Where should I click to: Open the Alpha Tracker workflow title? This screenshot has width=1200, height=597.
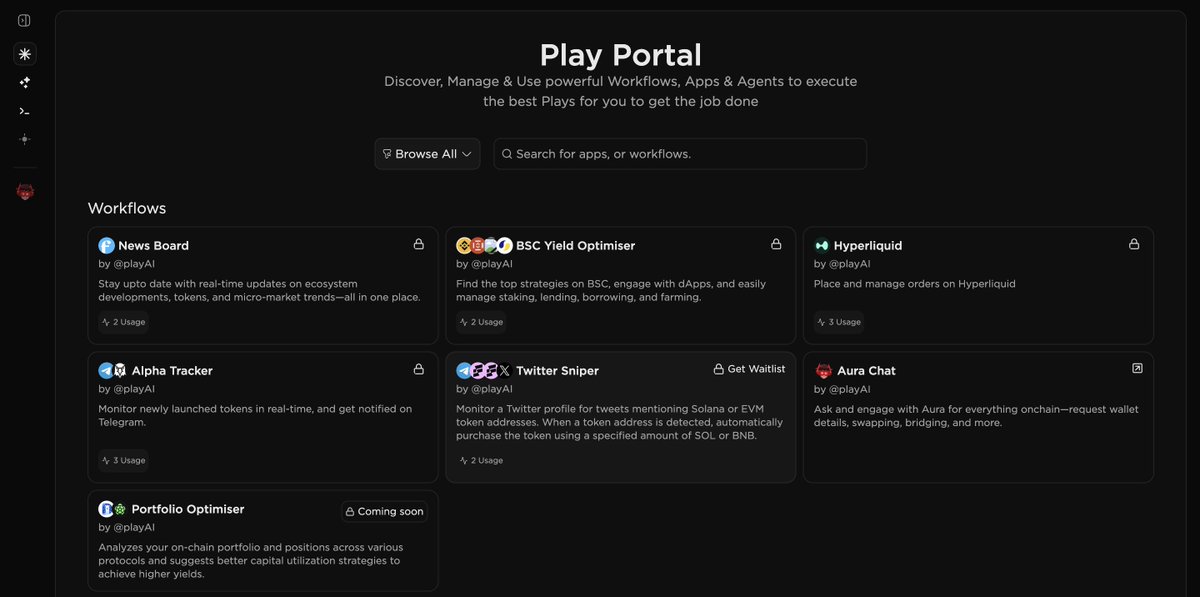[172, 370]
